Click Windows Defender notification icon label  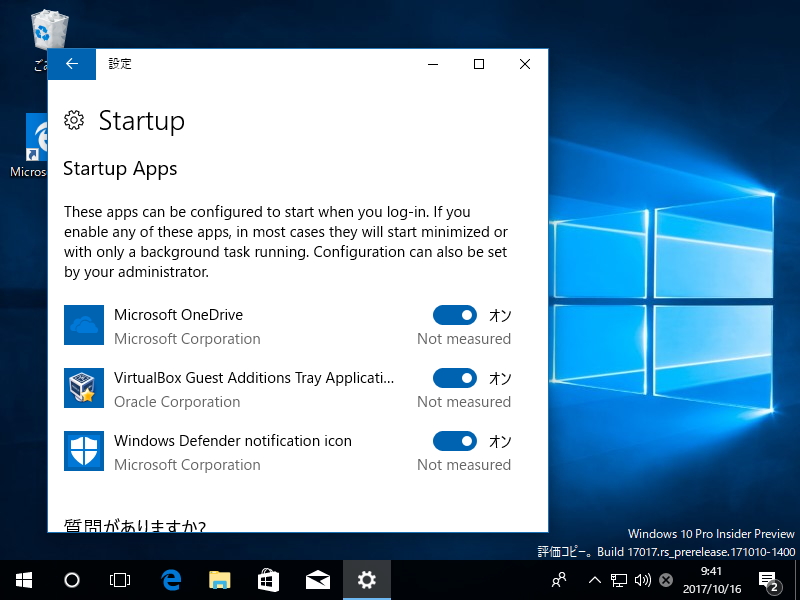(233, 441)
